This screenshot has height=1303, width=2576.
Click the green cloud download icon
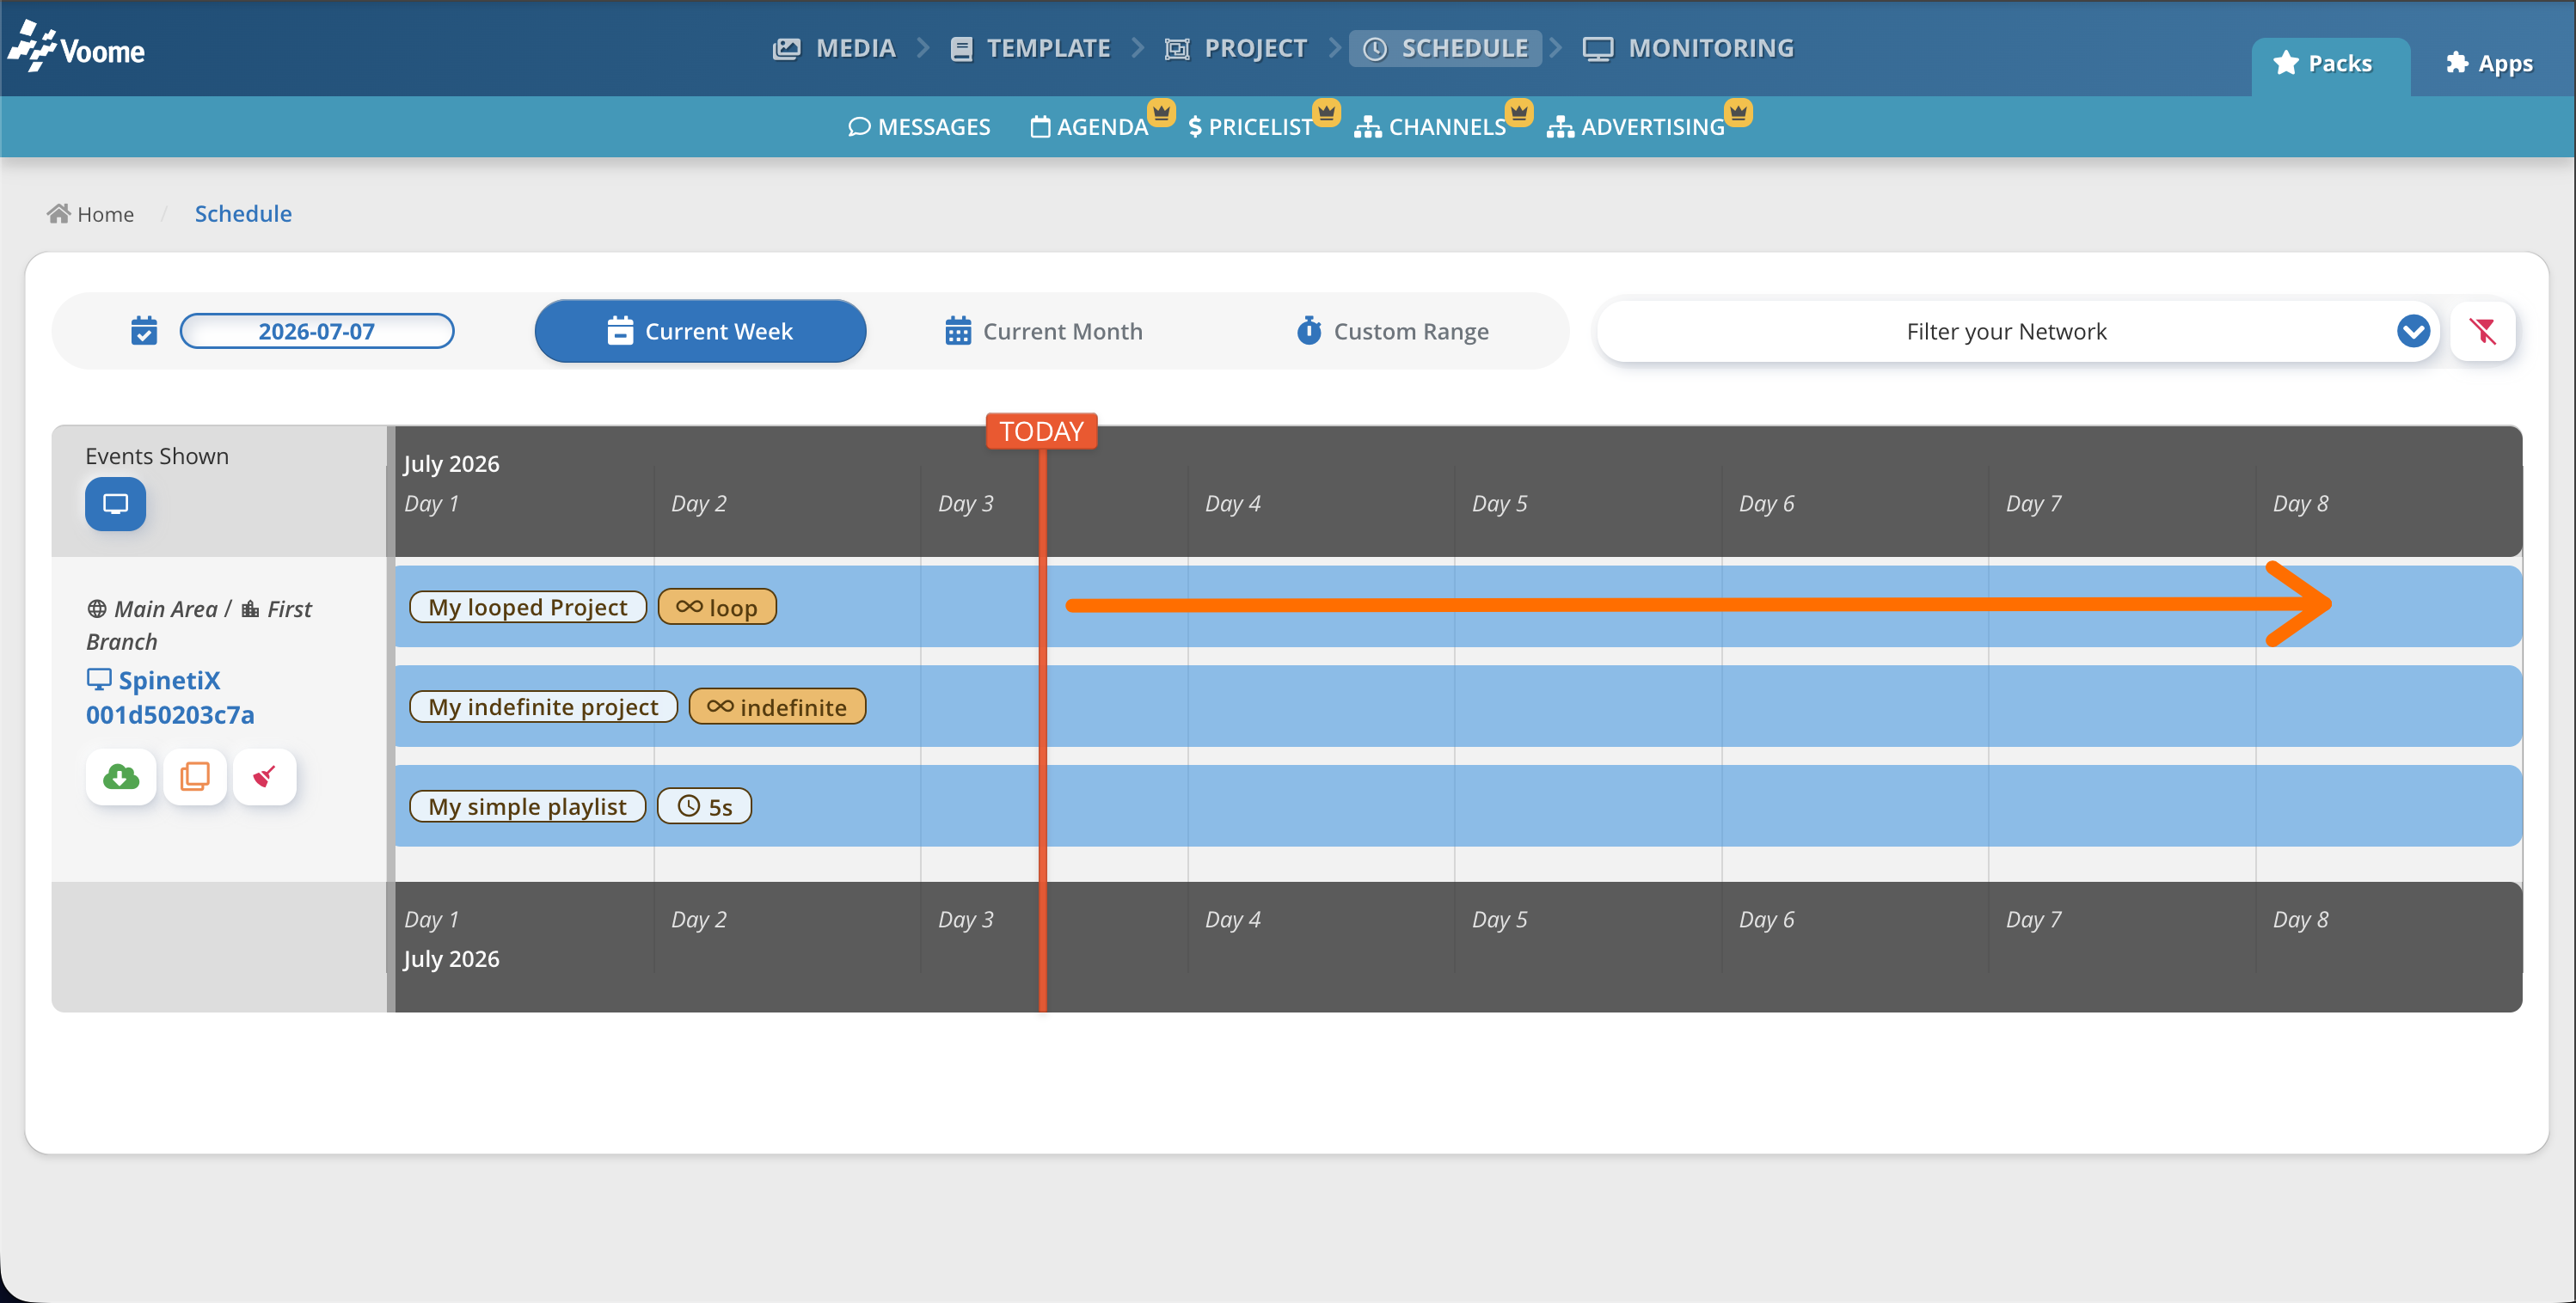[121, 777]
